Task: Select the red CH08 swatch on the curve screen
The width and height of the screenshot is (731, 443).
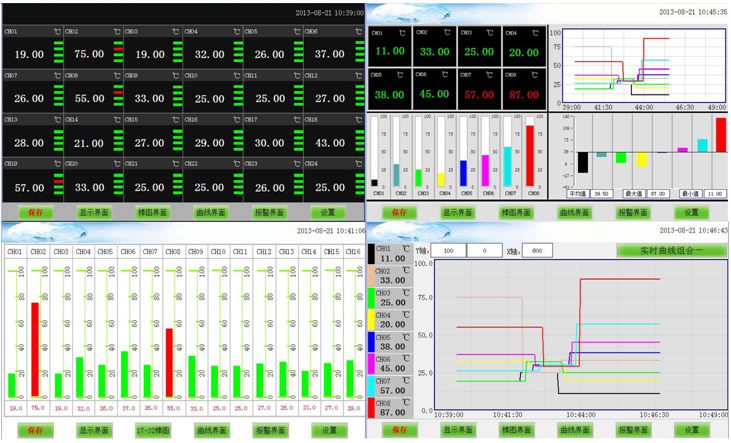Action: pos(371,408)
